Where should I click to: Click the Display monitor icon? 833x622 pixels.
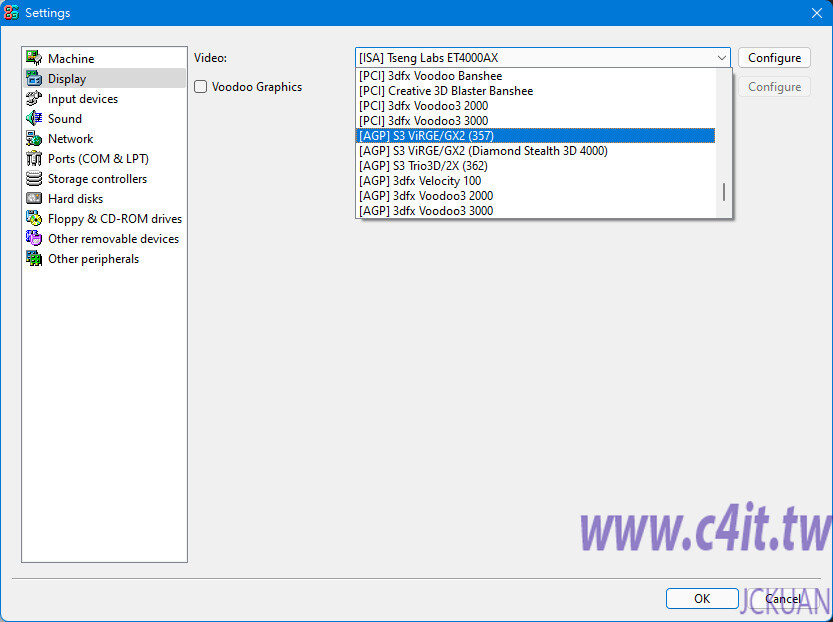coord(34,78)
